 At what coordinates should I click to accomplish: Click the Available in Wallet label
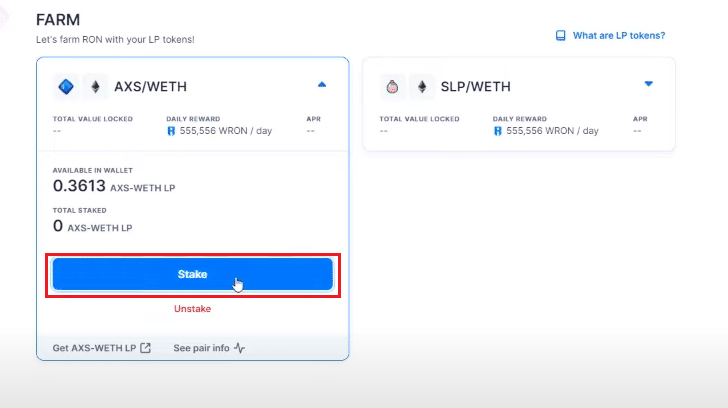pos(93,170)
